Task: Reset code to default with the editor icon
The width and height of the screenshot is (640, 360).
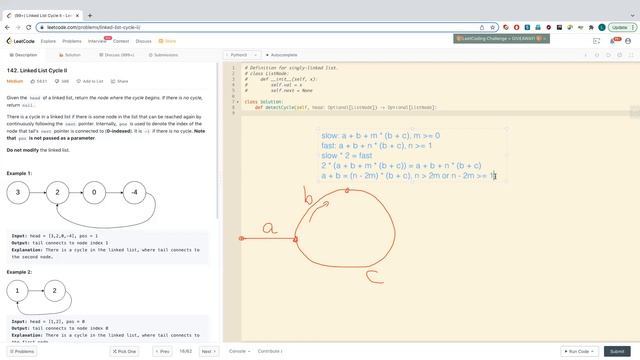Action: [x=597, y=55]
